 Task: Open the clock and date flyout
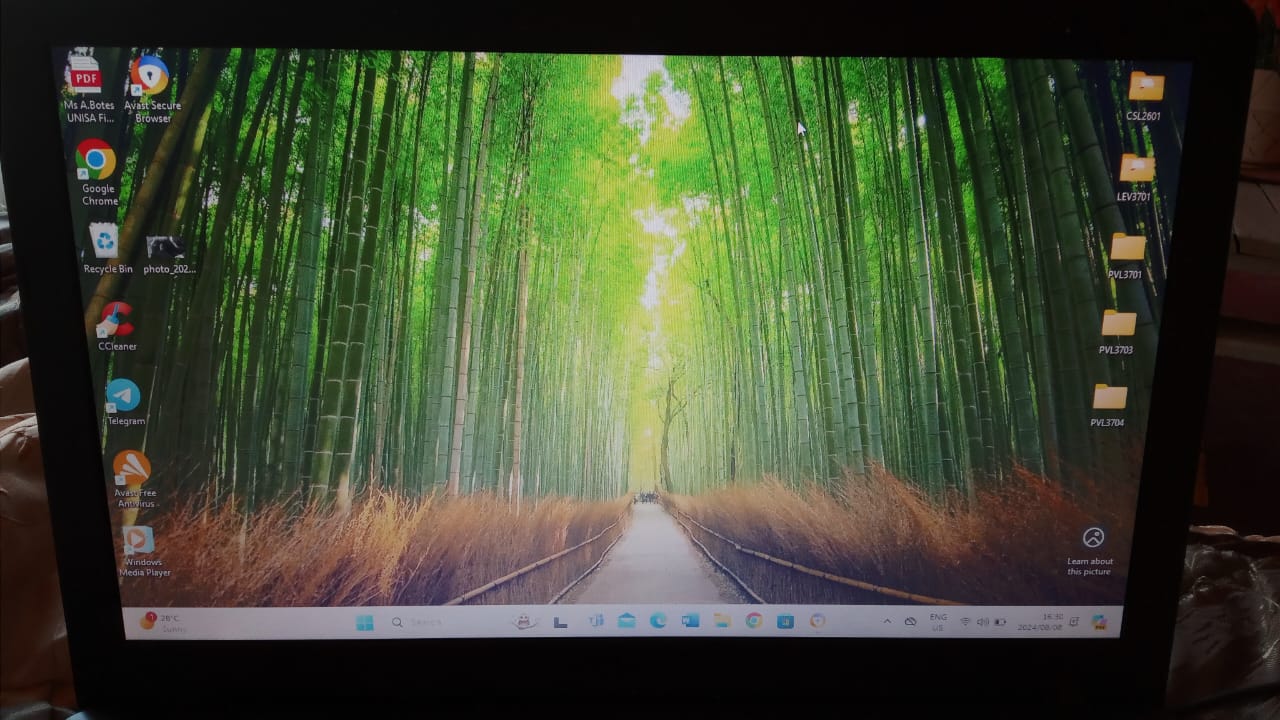1040,621
